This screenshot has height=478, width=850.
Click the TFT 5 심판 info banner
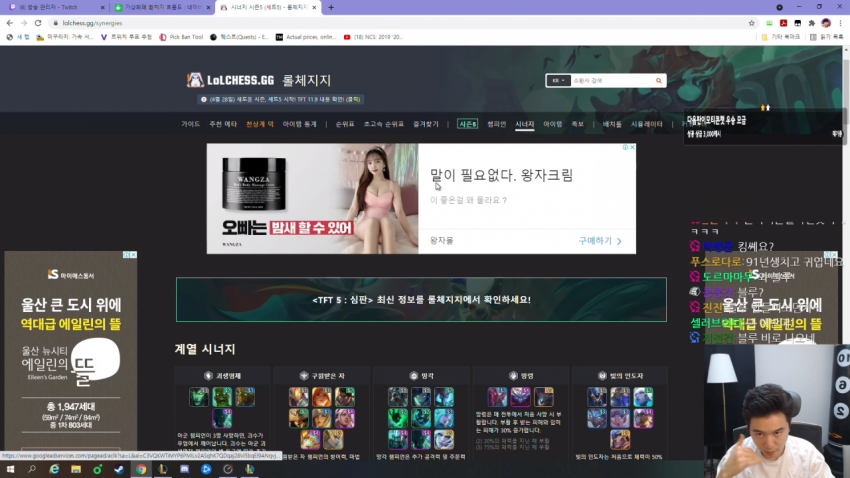coord(421,300)
